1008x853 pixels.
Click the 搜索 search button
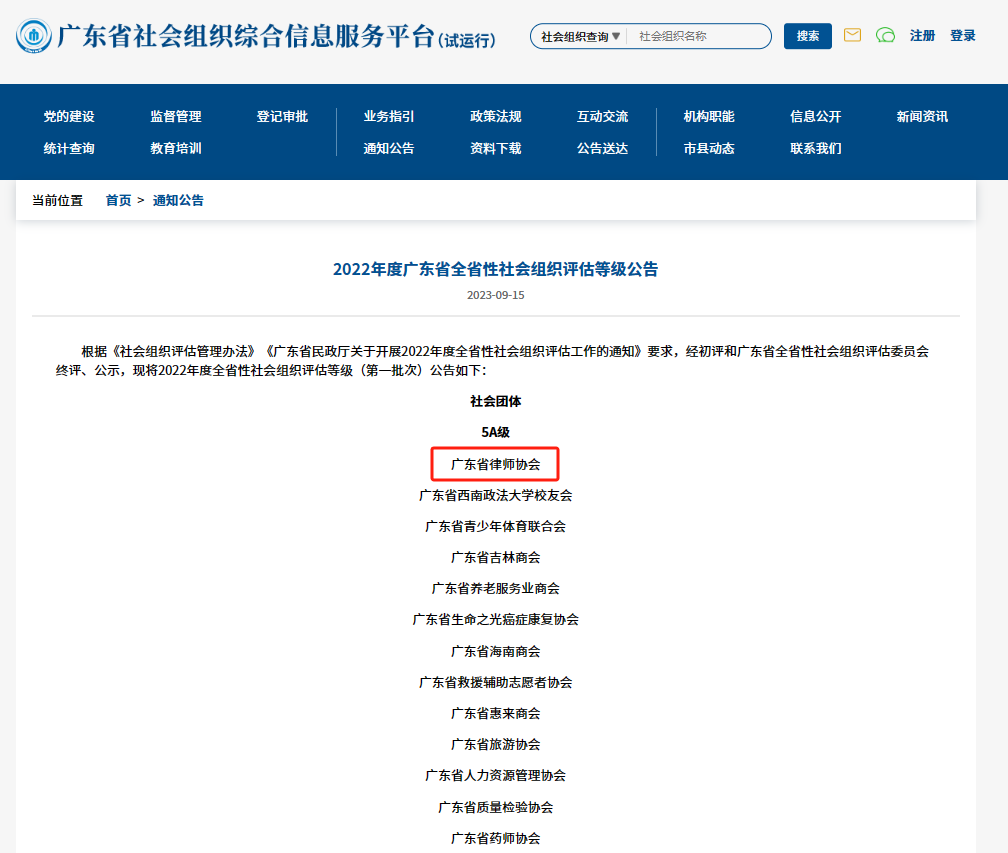pos(807,36)
